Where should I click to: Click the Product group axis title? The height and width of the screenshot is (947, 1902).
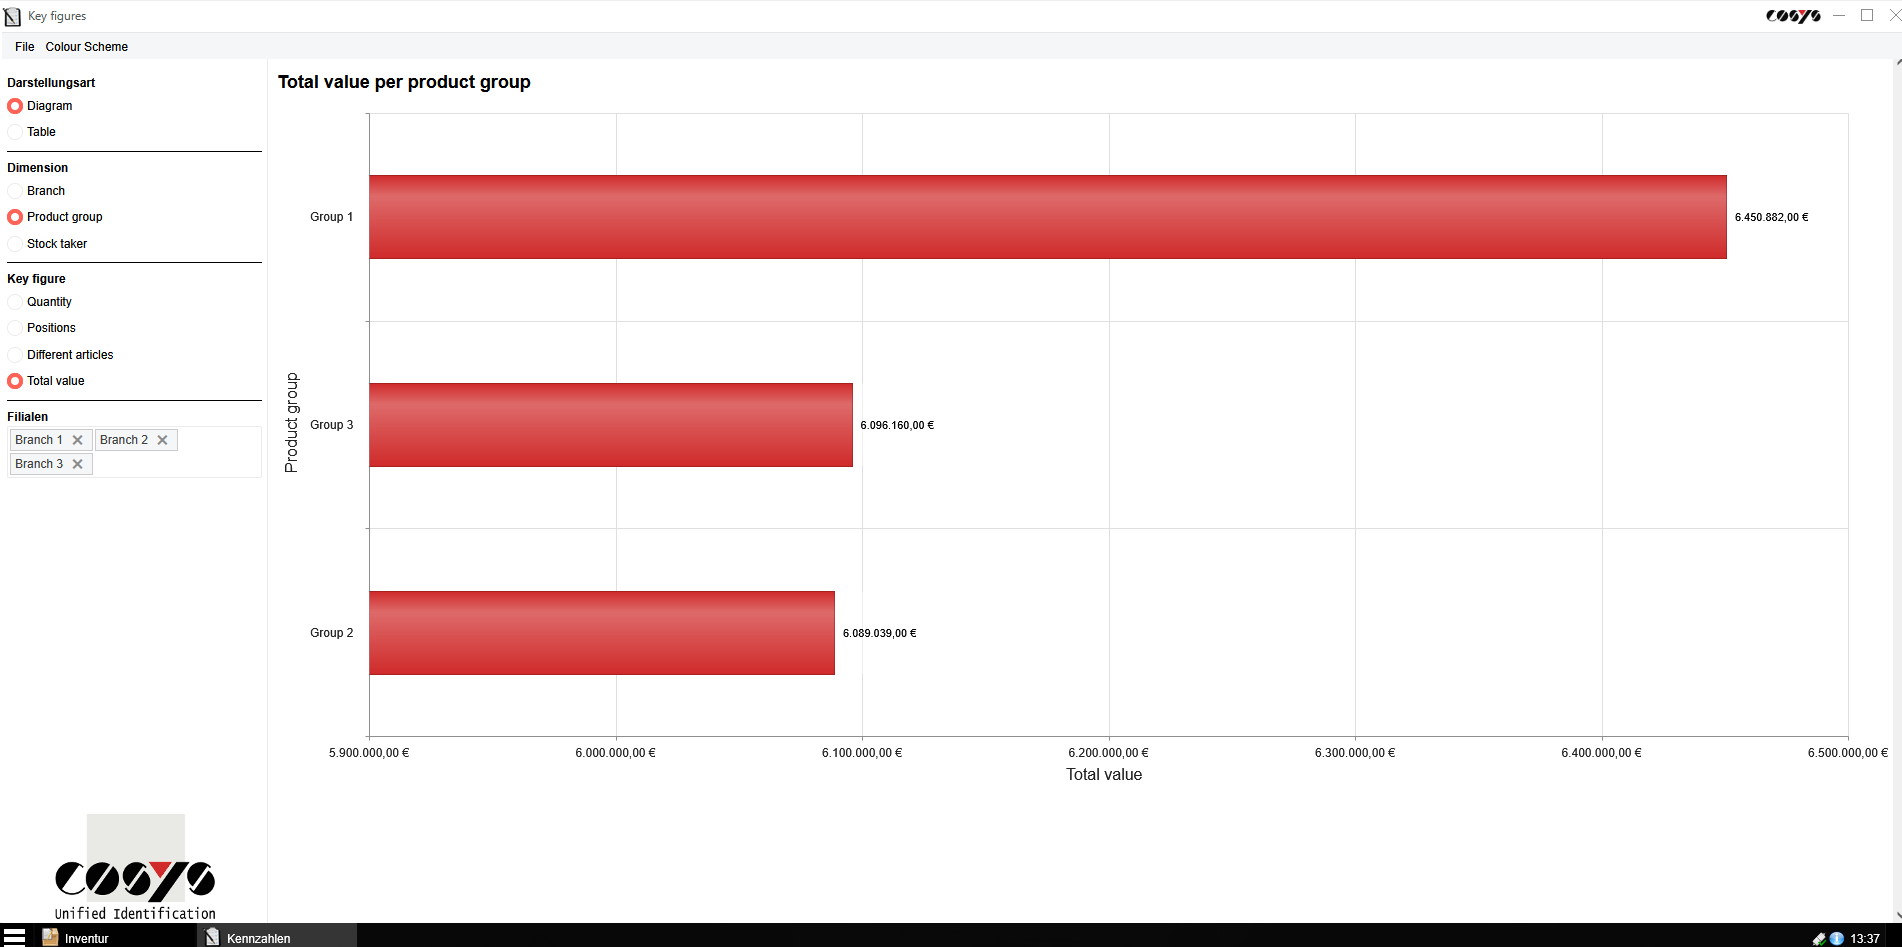pyautogui.click(x=292, y=423)
